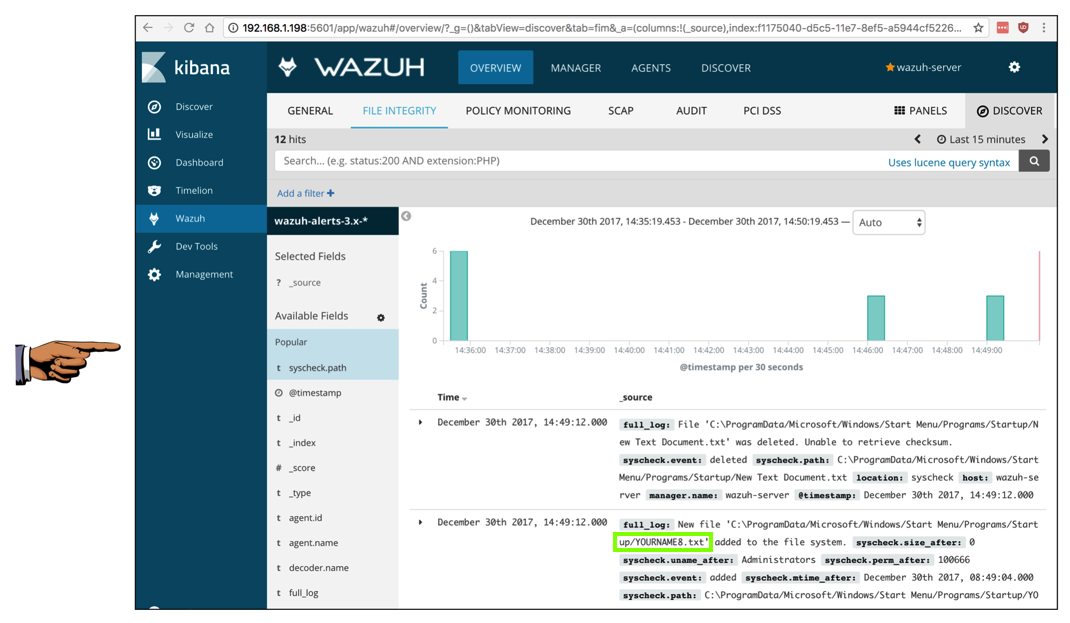Collapse the fields sidebar arrow
The height and width of the screenshot is (623, 1070).
click(x=406, y=216)
